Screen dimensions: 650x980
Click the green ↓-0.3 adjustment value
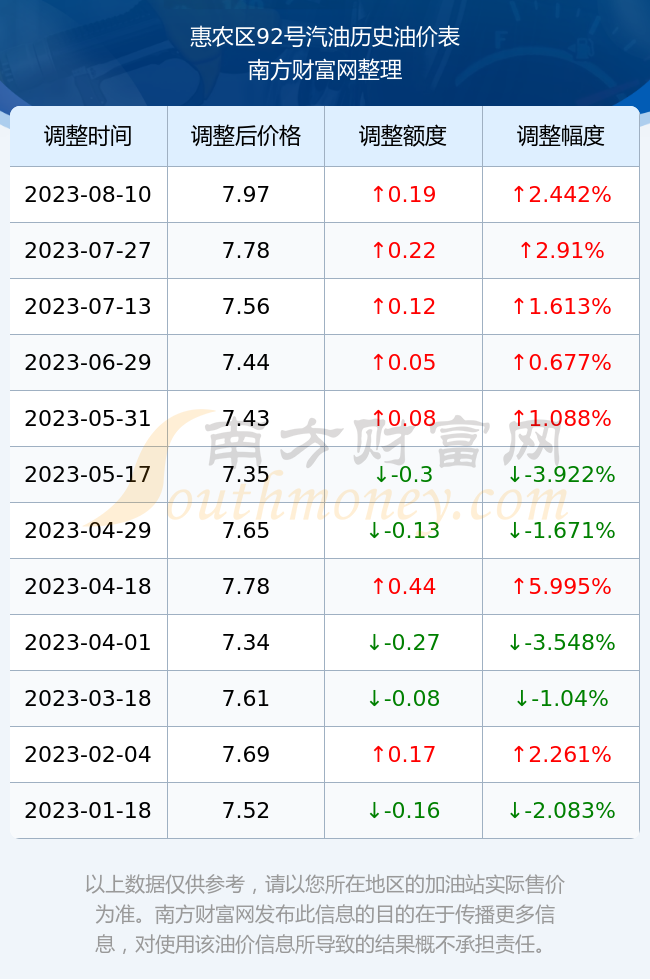pyautogui.click(x=403, y=474)
